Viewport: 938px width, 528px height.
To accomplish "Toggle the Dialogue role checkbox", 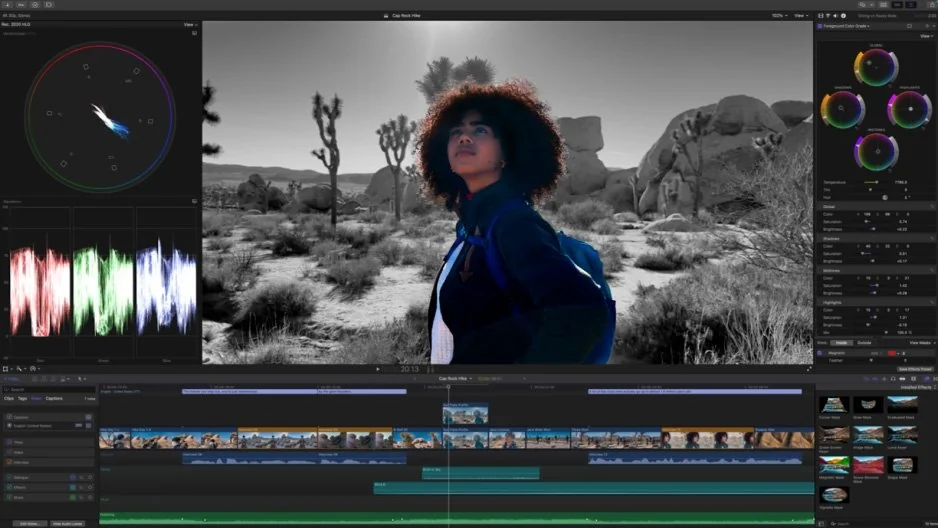I will (x=9, y=477).
